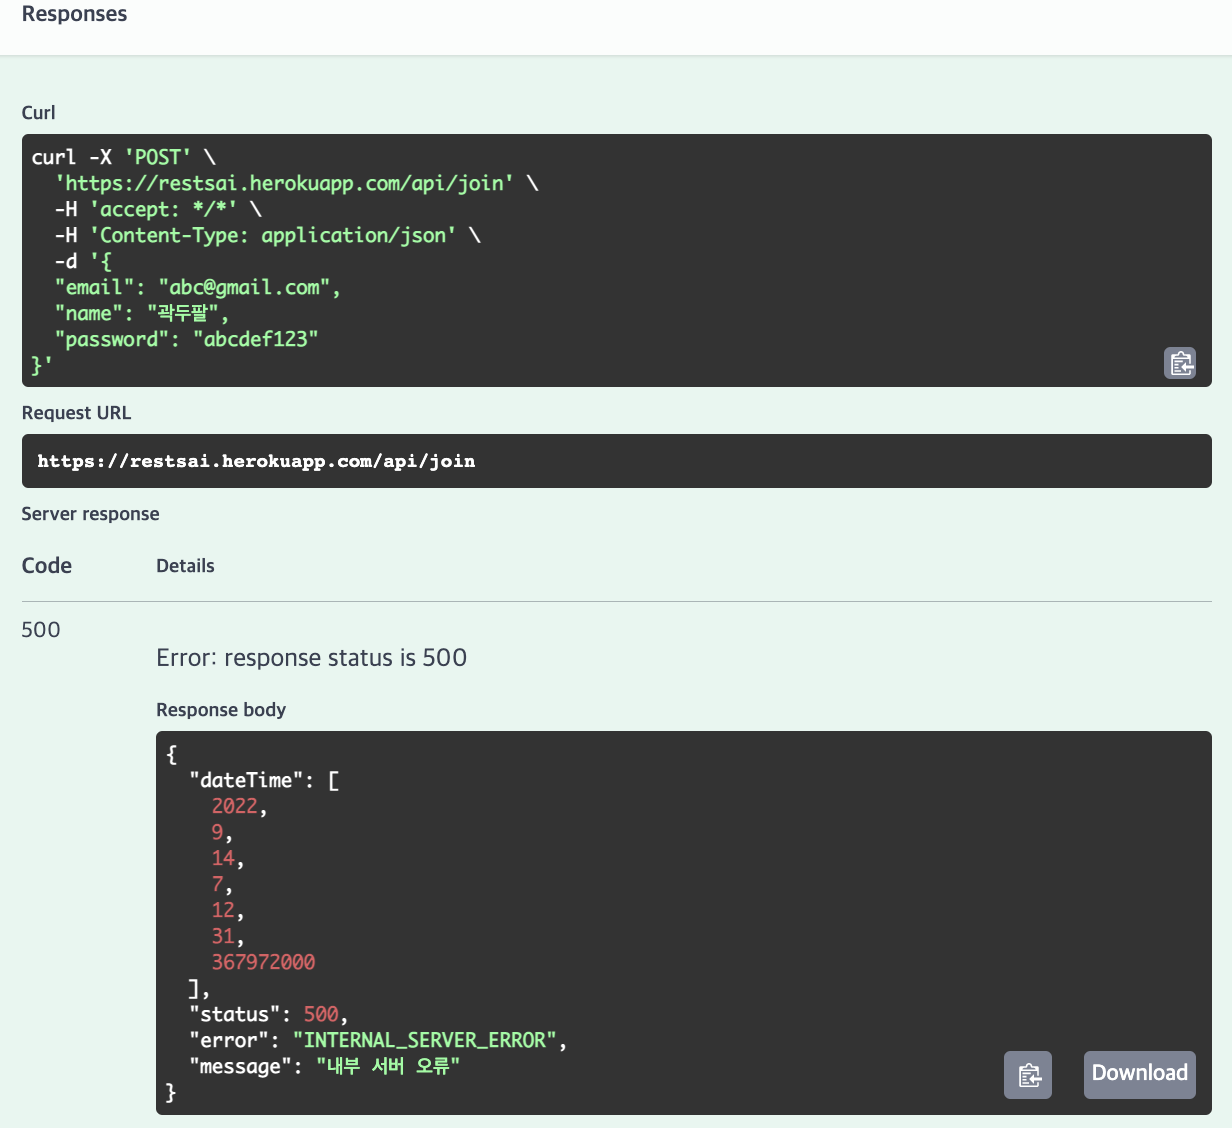This screenshot has height=1128, width=1232.
Task: Click the message '내부 서버 오류' value
Action: coord(388,1066)
